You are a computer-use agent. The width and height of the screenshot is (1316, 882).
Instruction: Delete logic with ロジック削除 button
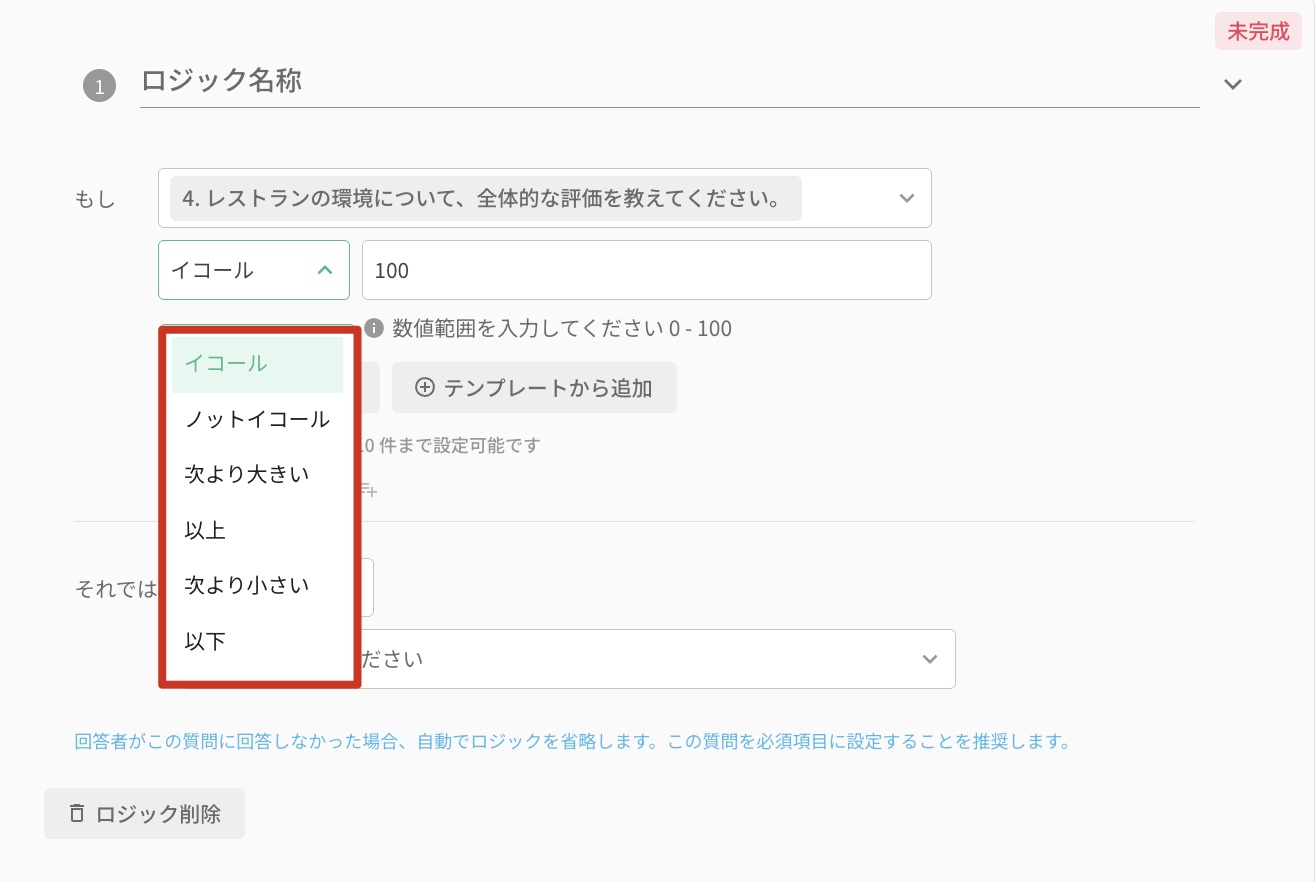pyautogui.click(x=144, y=814)
